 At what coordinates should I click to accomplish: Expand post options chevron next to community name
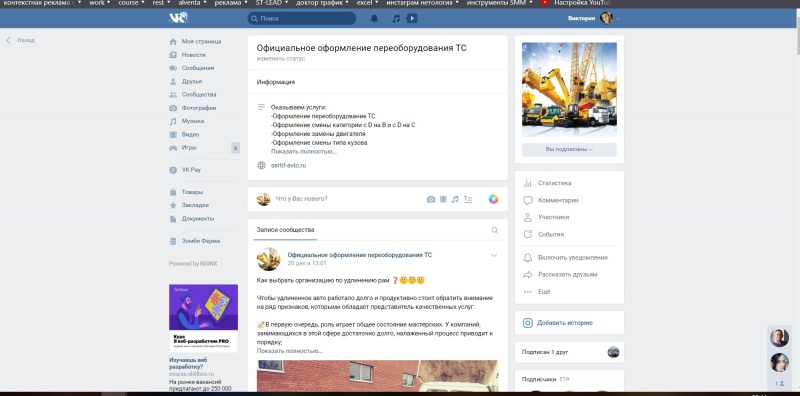pyautogui.click(x=493, y=255)
